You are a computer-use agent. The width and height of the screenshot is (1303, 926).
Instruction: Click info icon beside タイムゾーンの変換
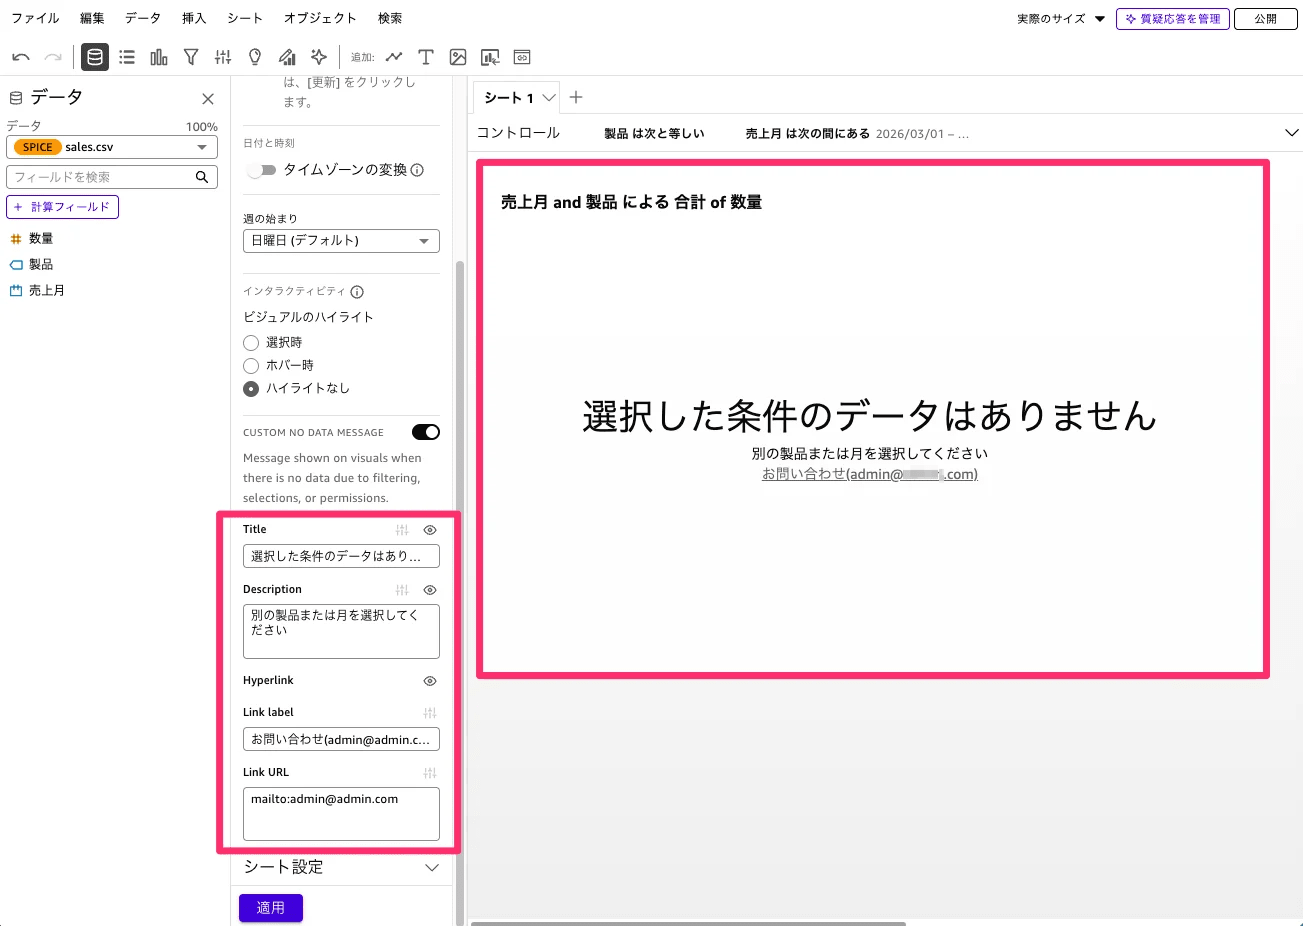[x=418, y=170]
